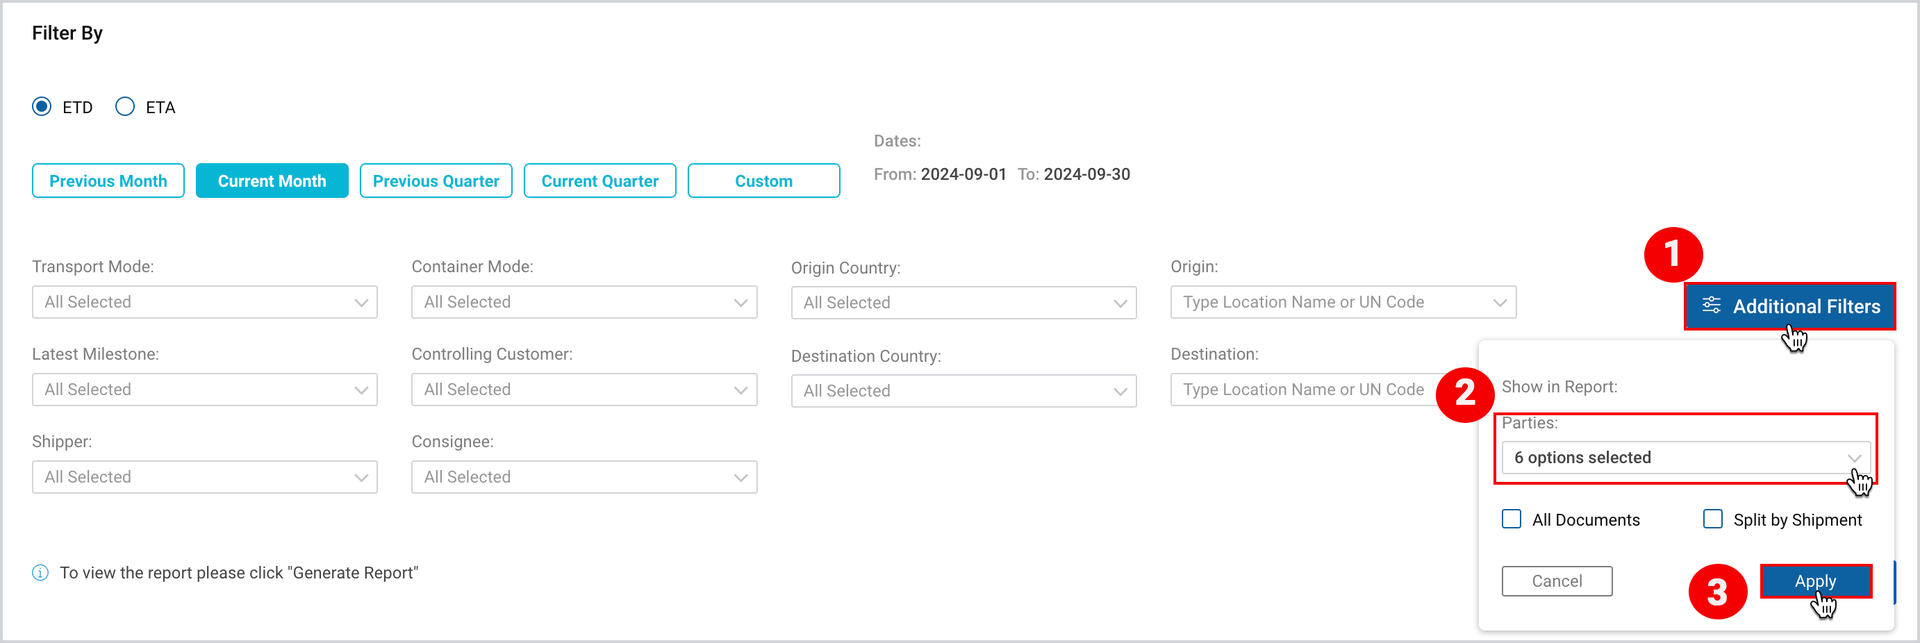Click the Origin location field
This screenshot has width=1920, height=643.
(x=1343, y=302)
